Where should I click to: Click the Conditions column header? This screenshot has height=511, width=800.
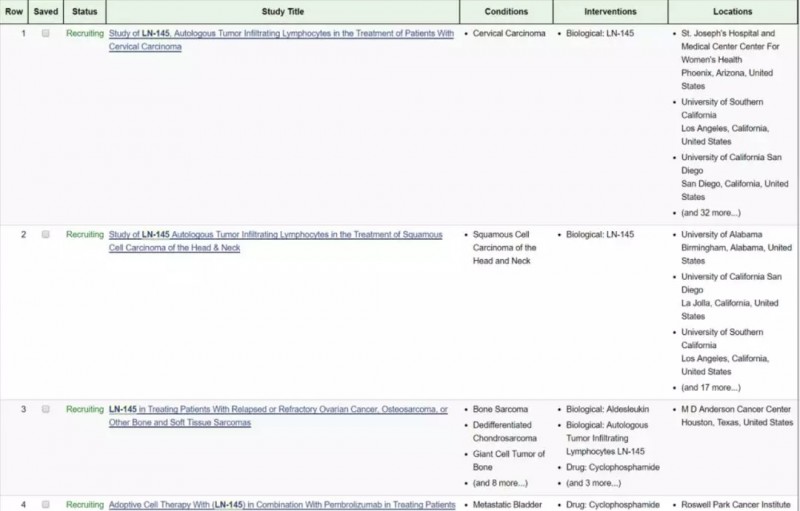point(506,12)
